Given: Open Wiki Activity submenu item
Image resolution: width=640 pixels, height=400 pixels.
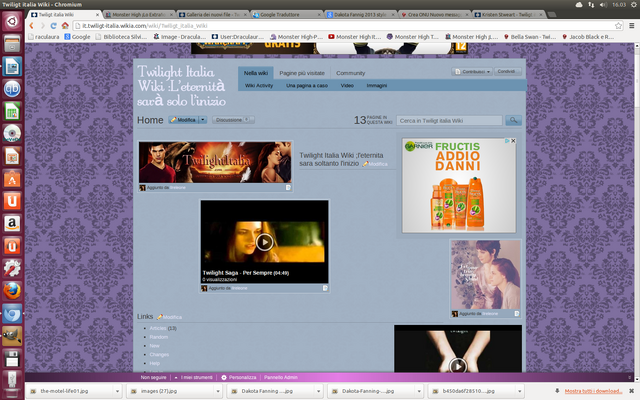Looking at the screenshot, I should pyautogui.click(x=259, y=86).
